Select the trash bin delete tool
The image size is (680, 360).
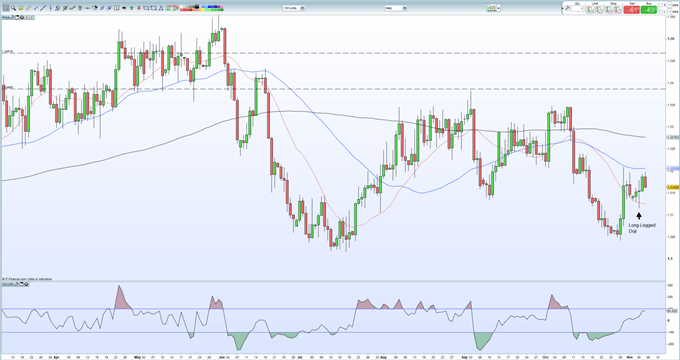(x=80, y=7)
